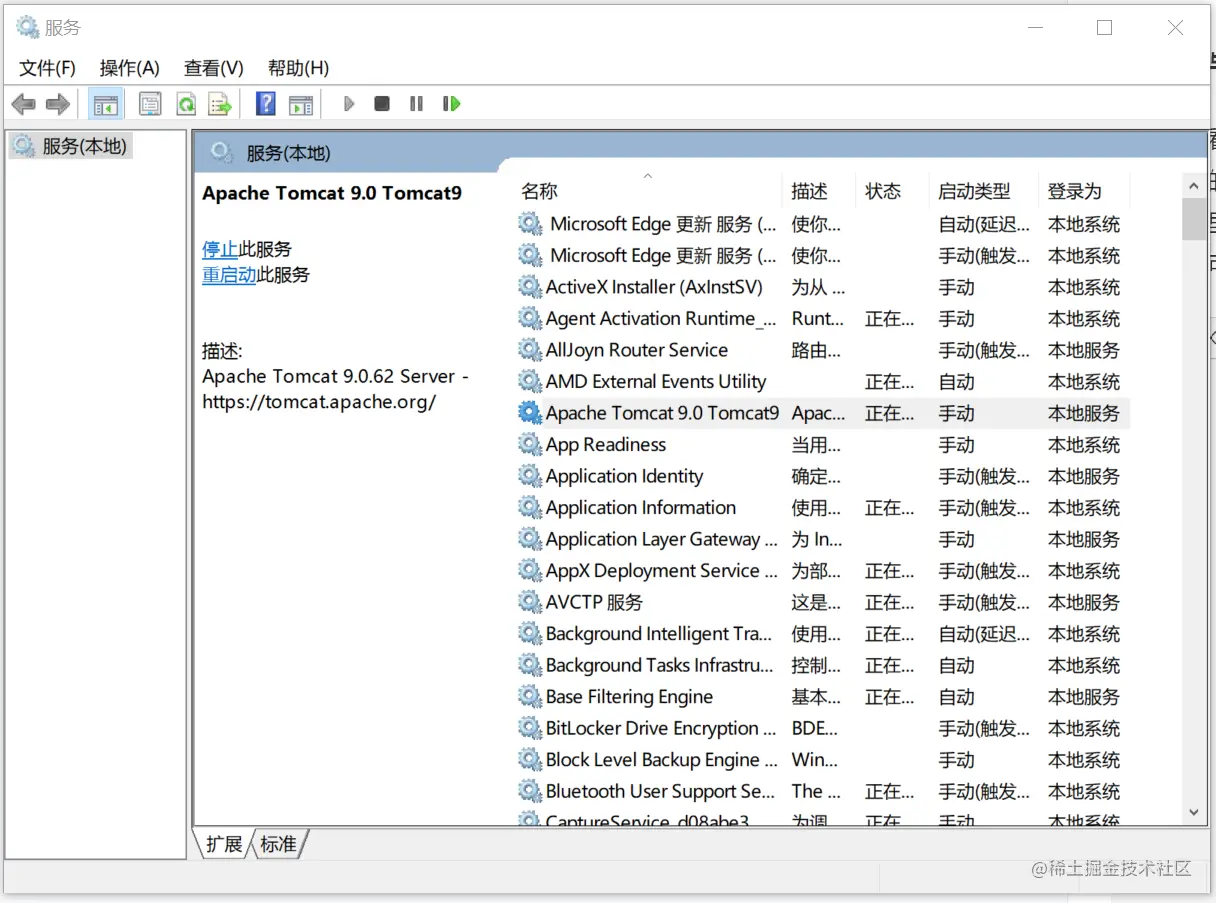Select Block Level Backup Engine service name

(662, 759)
